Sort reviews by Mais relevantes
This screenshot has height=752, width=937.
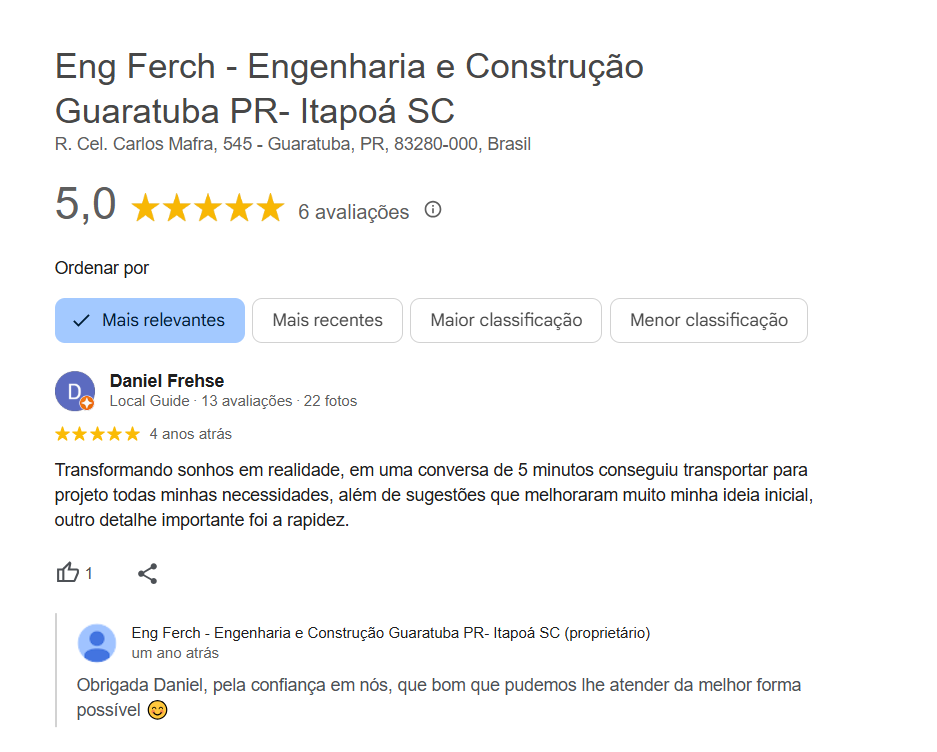click(150, 321)
